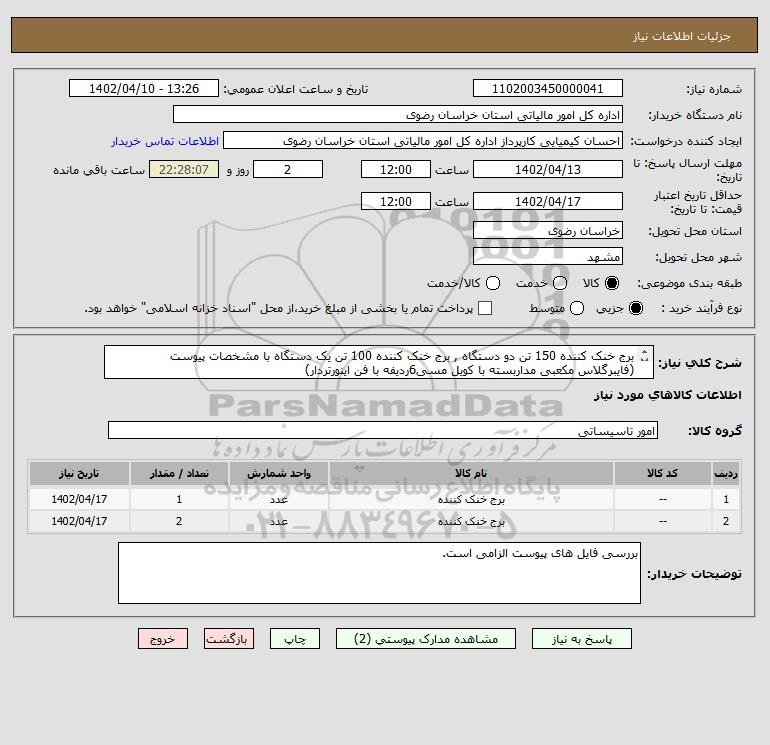770x745 pixels.
Task: Click the نام کالا column header
Action: (x=471, y=473)
